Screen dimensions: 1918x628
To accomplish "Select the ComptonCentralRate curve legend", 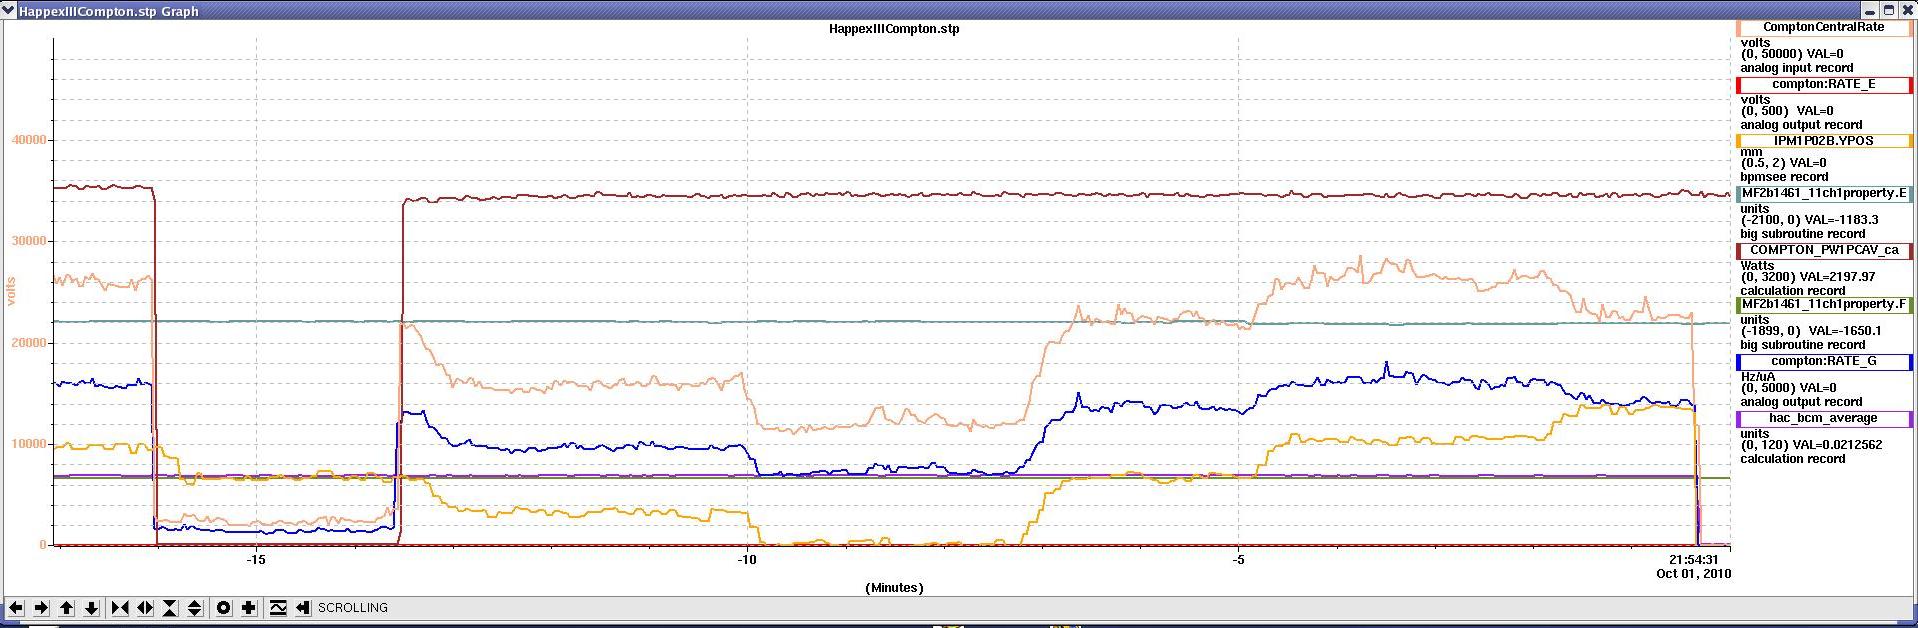I will (x=1824, y=28).
